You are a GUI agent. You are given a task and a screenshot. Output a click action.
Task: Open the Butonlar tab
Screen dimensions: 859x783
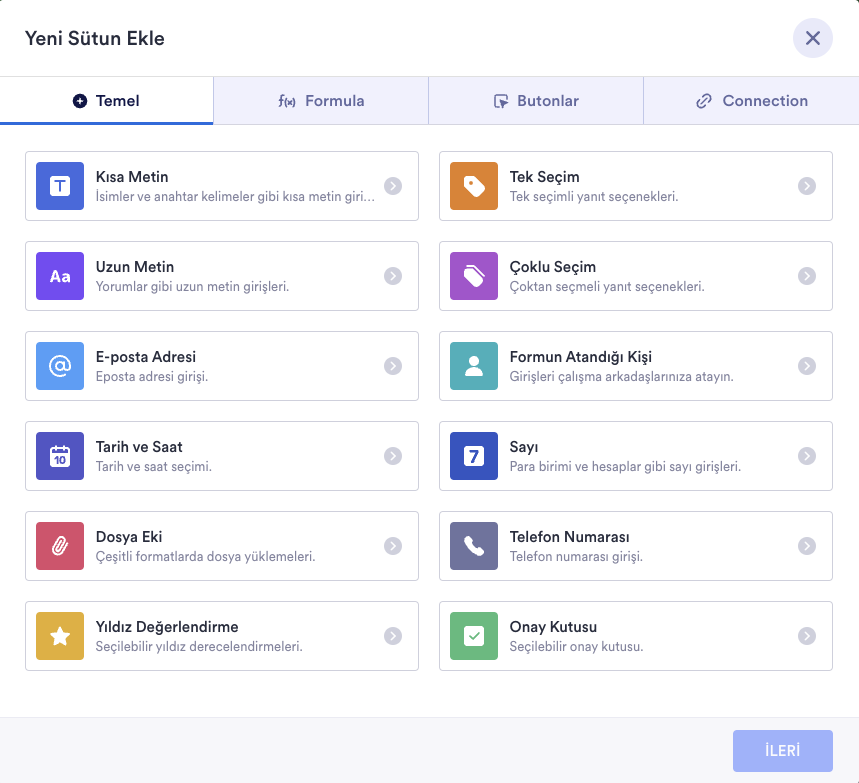pos(536,101)
